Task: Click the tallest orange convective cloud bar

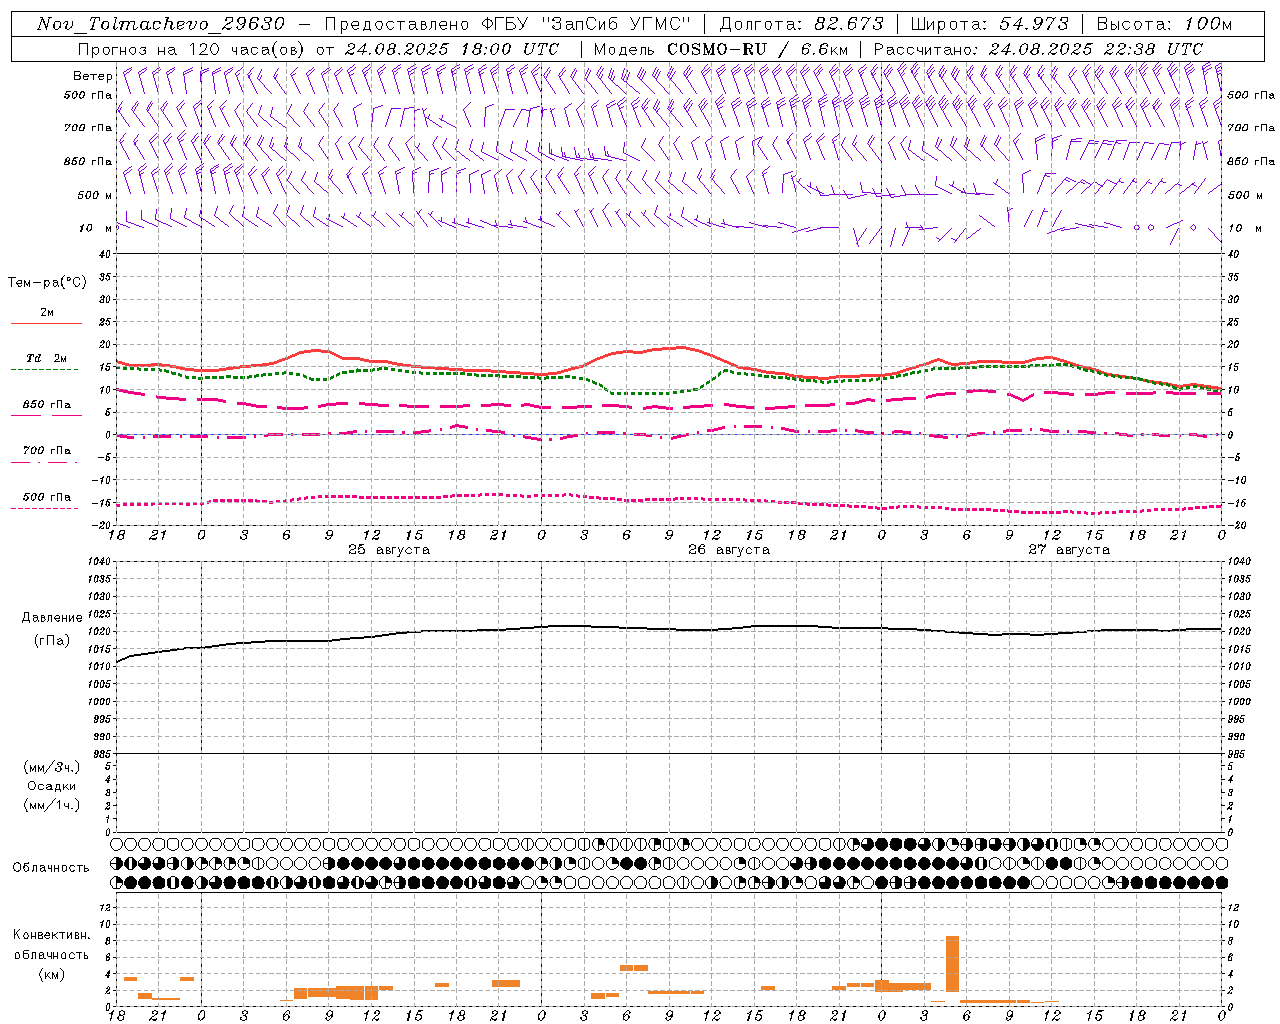Action: [x=952, y=964]
